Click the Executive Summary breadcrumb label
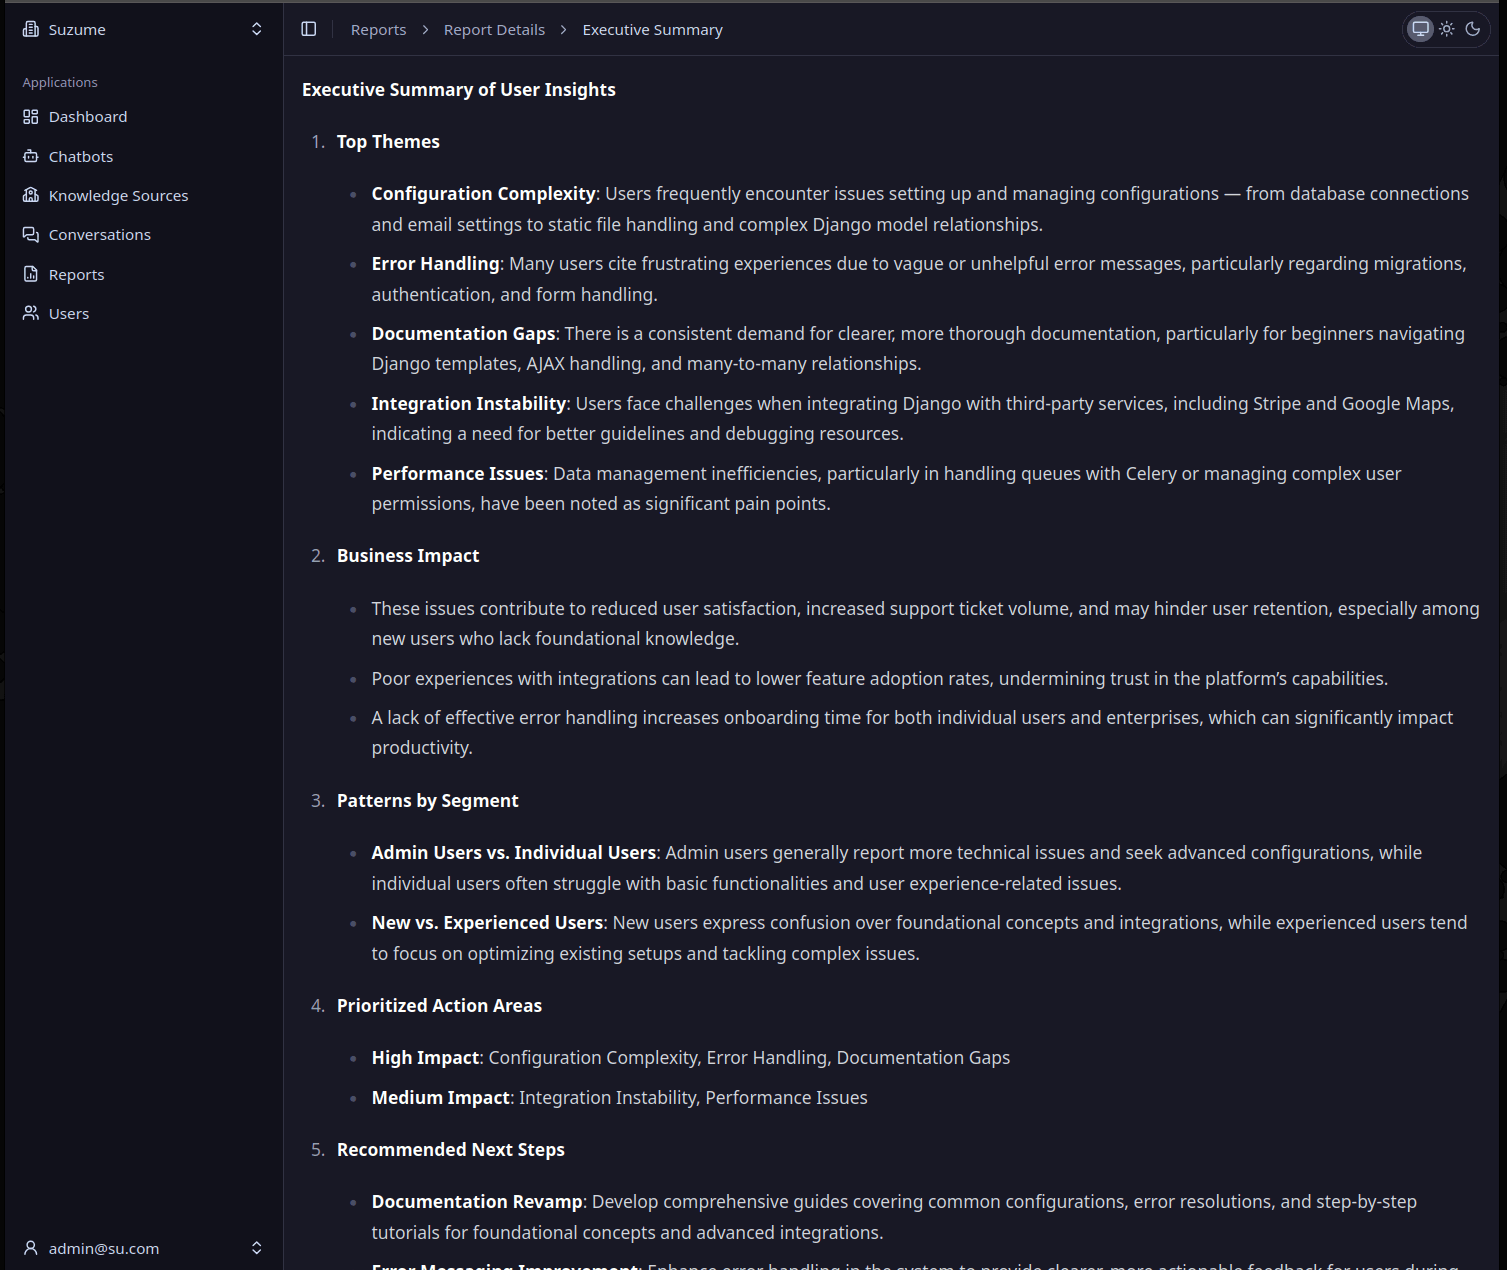This screenshot has width=1507, height=1270. 651,29
